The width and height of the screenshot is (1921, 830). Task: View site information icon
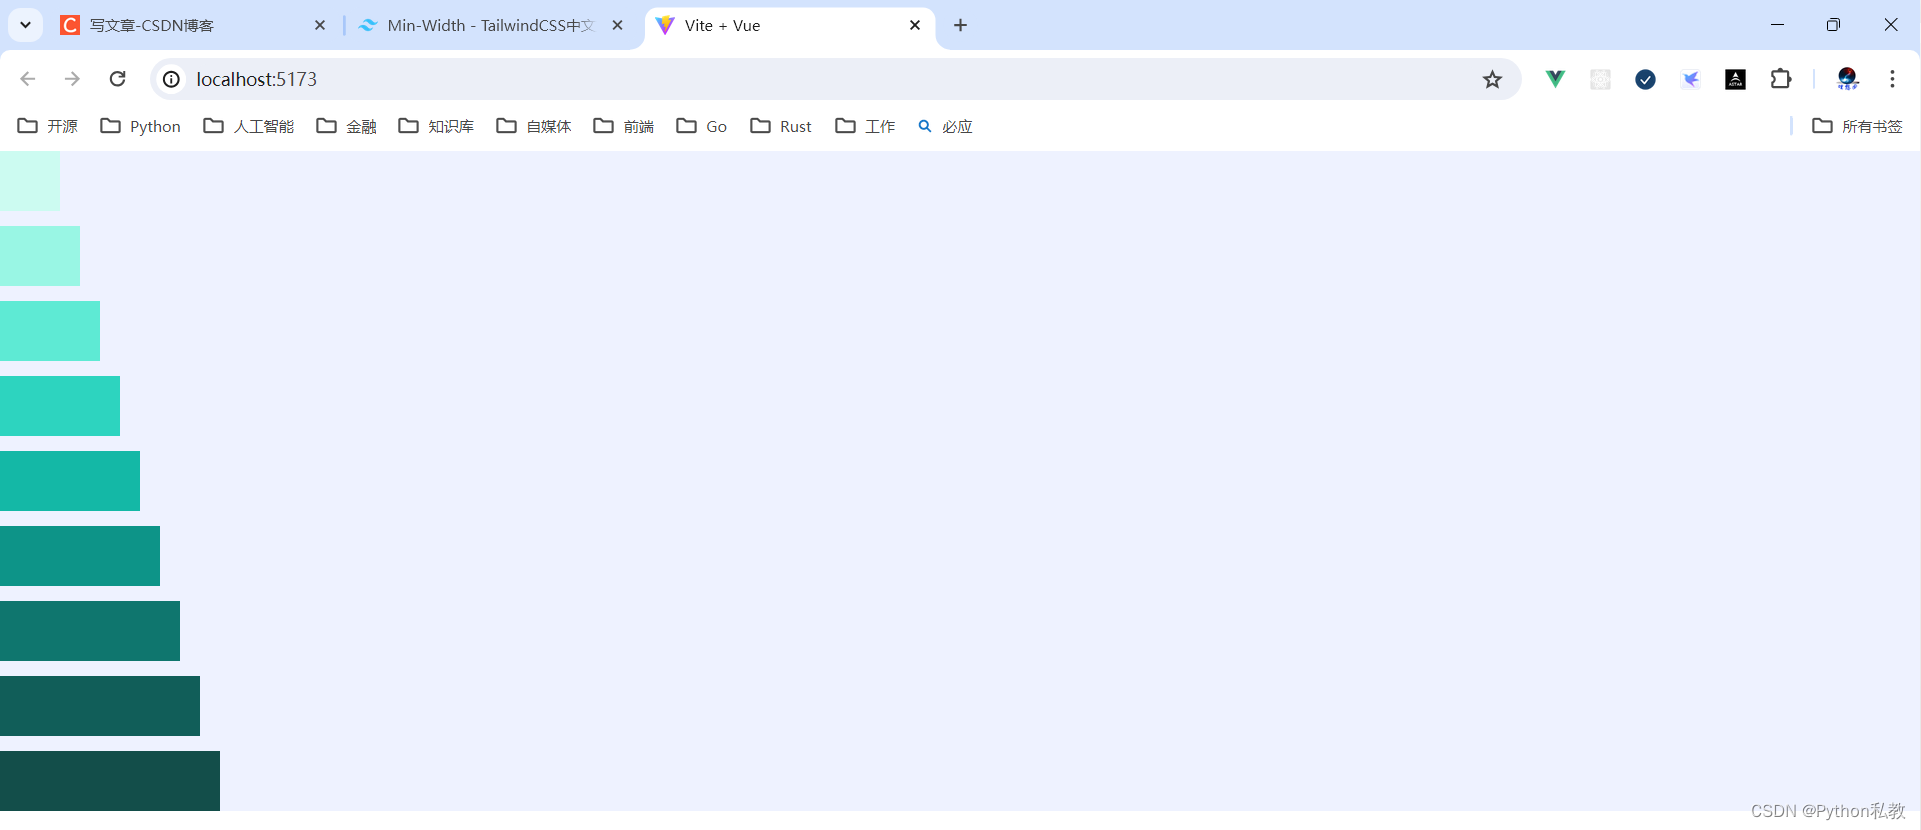(172, 79)
